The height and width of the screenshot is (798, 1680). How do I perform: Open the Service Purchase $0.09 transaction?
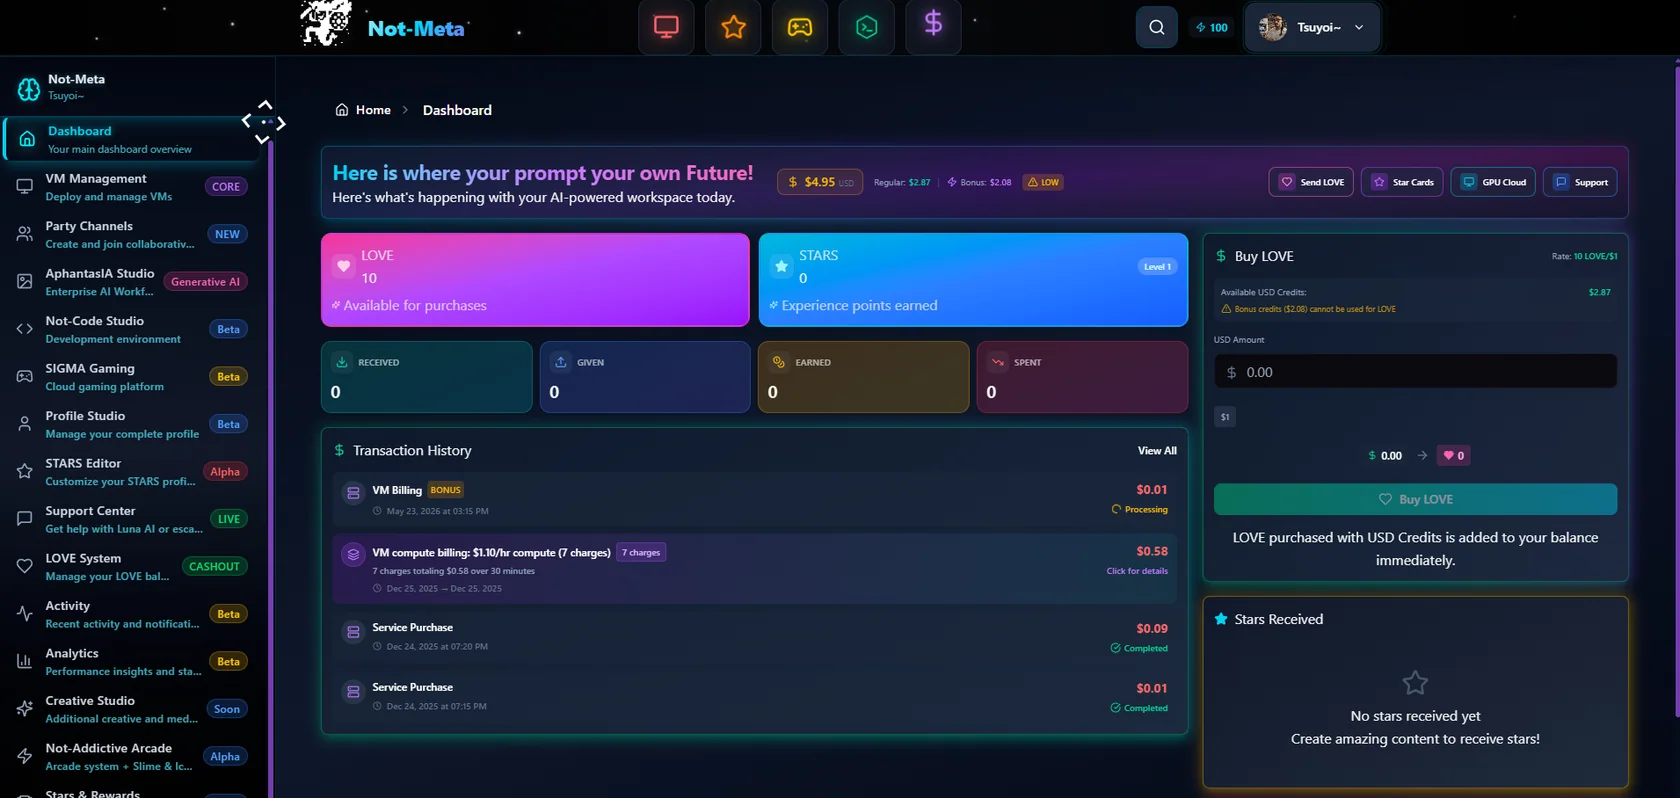coord(754,638)
